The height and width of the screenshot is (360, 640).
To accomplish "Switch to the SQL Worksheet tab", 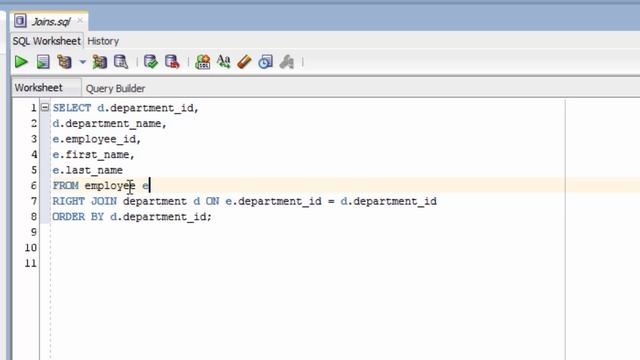I will click(47, 41).
